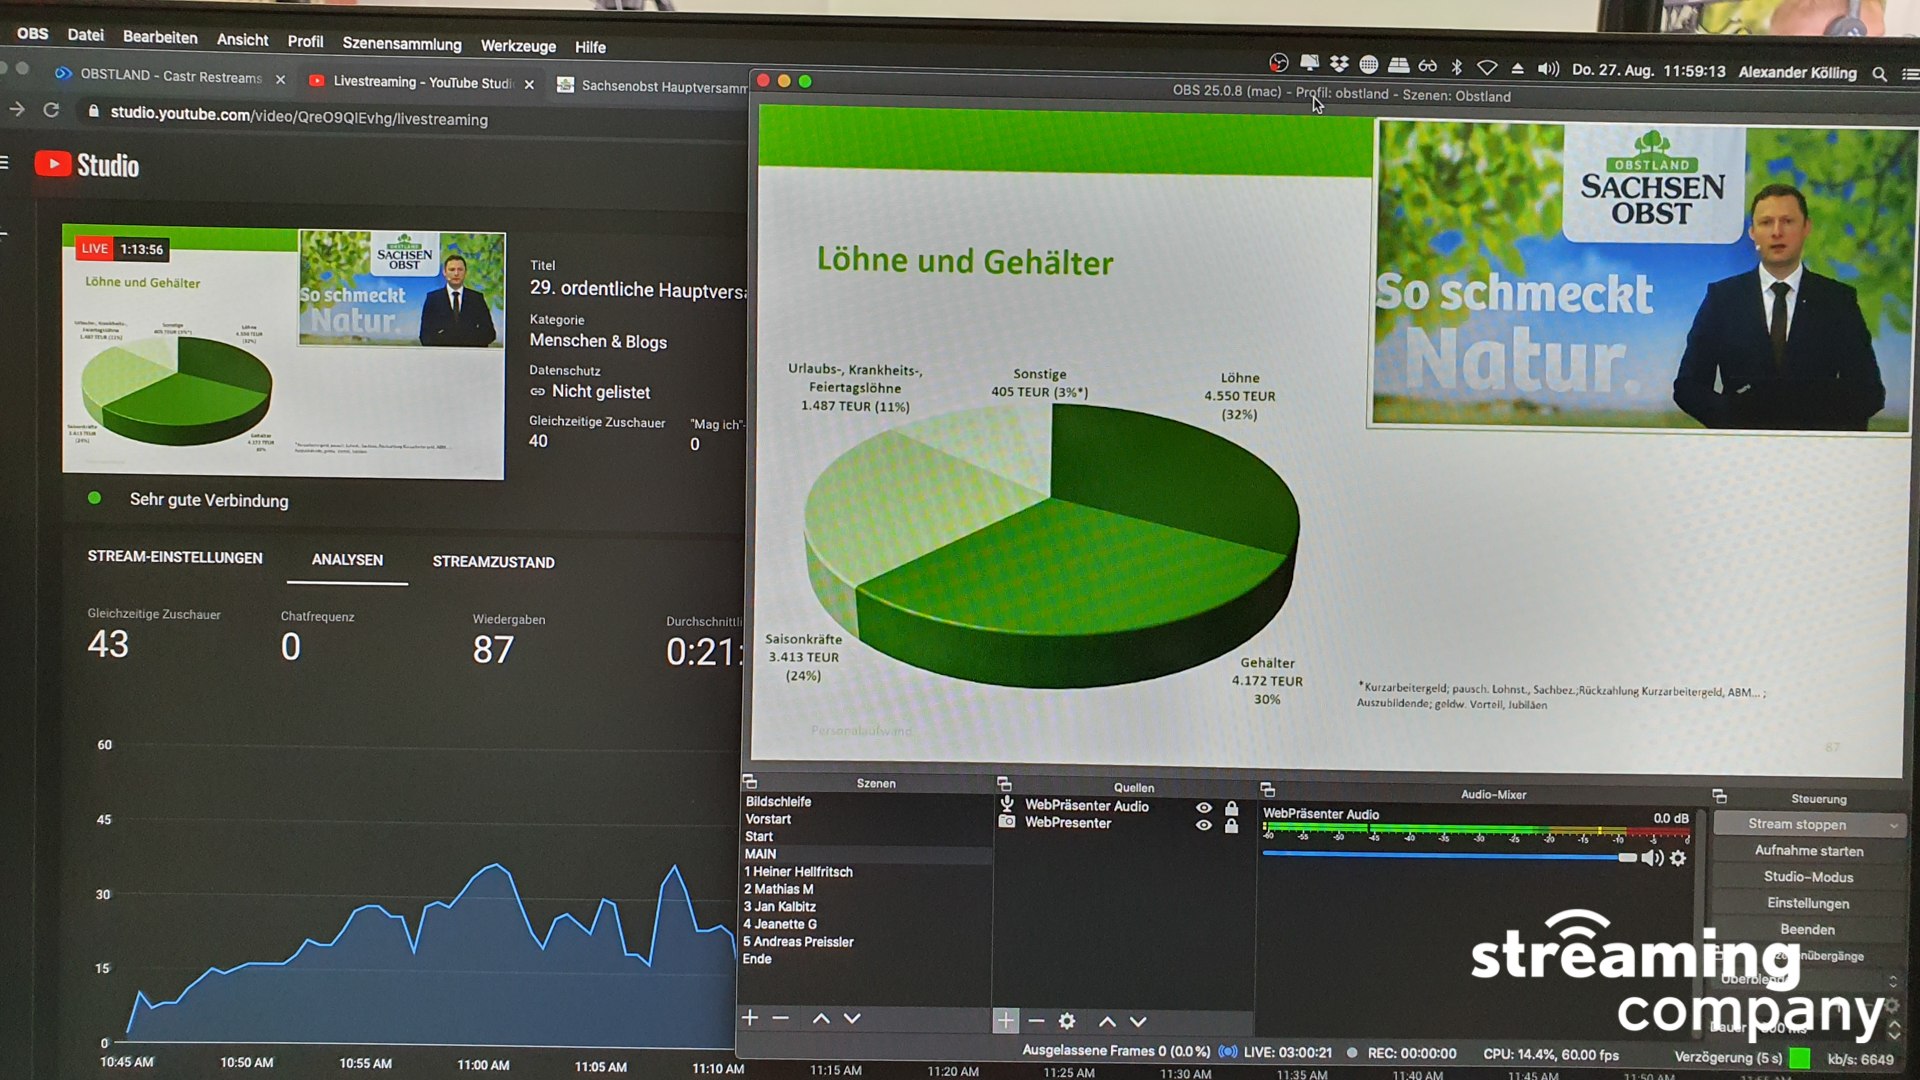The height and width of the screenshot is (1080, 1920).
Task: Click the lock icon in the address bar
Action: (93, 111)
